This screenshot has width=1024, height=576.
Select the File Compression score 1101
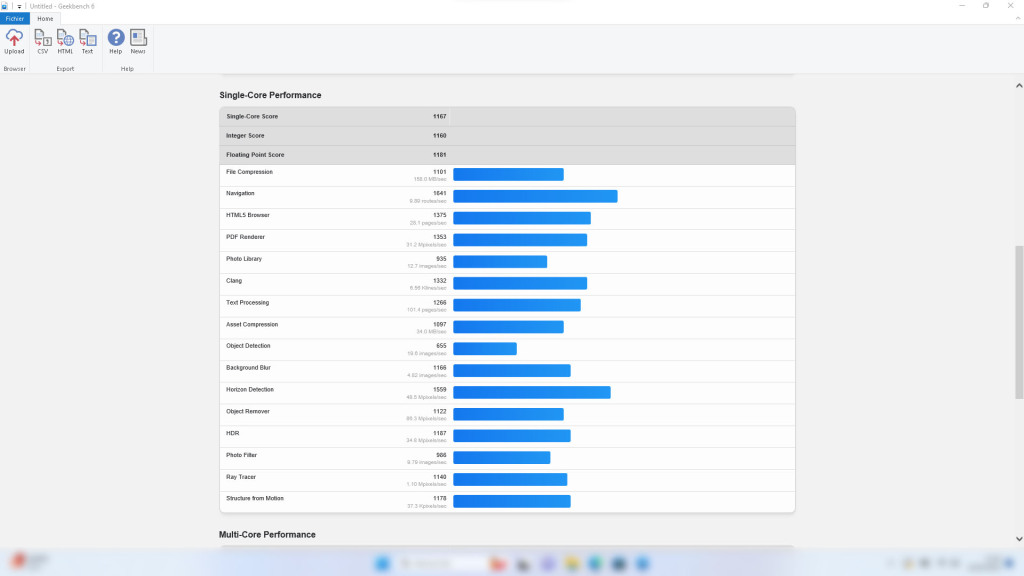point(440,172)
